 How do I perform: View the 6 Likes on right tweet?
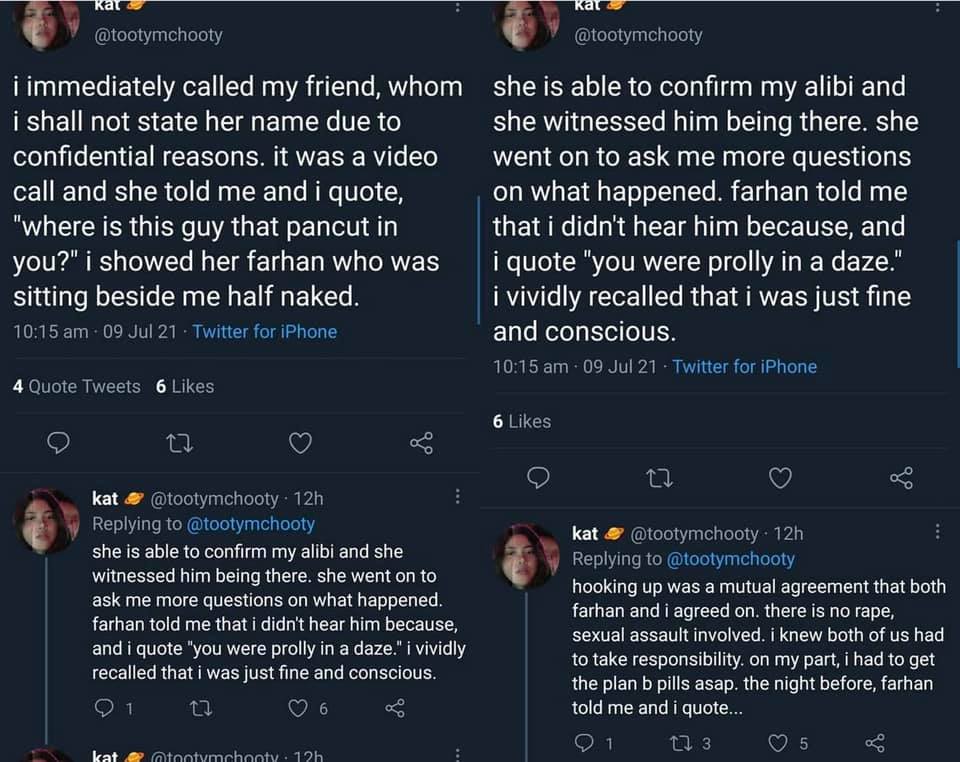(x=522, y=421)
